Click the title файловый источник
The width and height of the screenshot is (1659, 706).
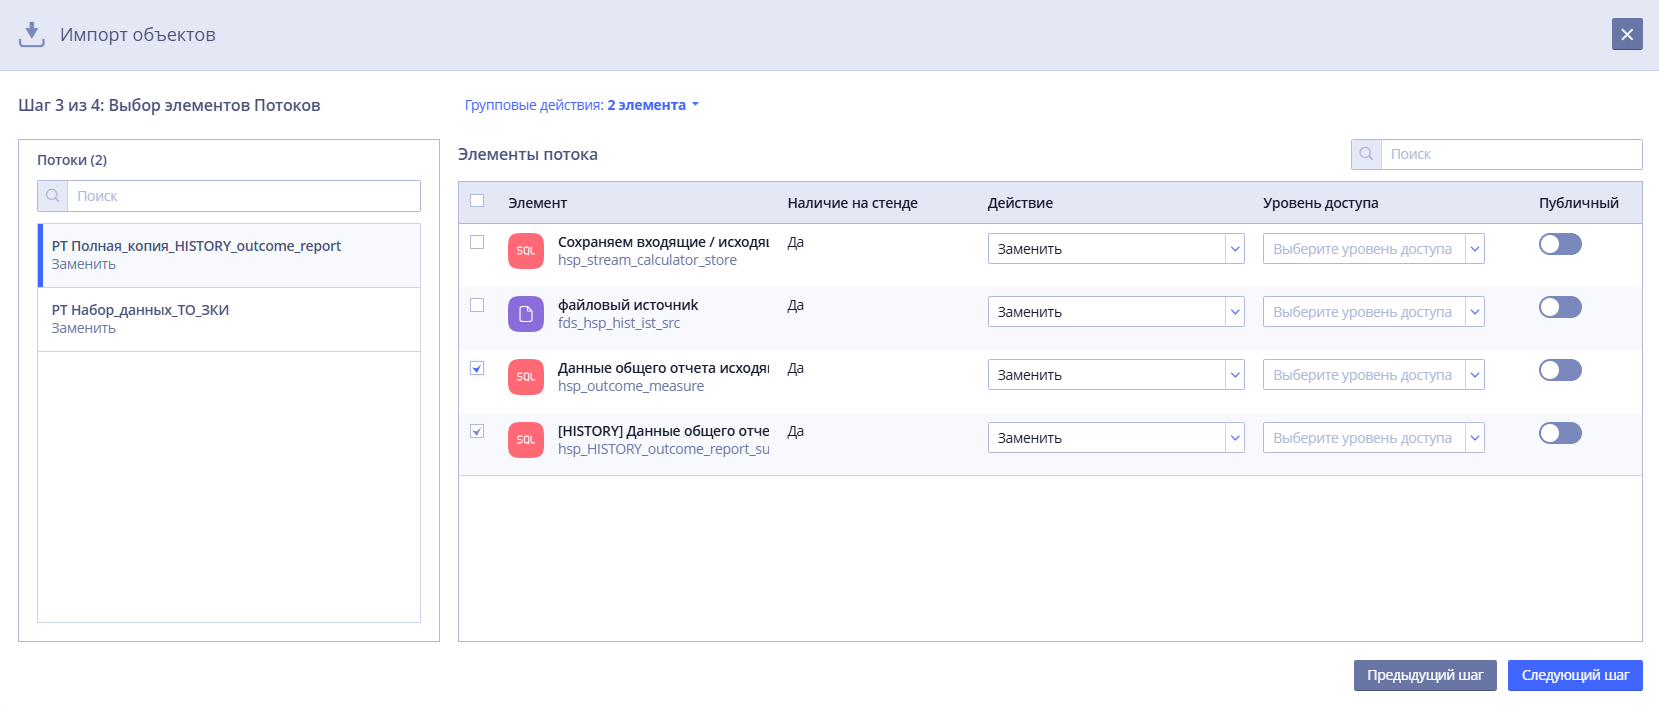click(628, 305)
